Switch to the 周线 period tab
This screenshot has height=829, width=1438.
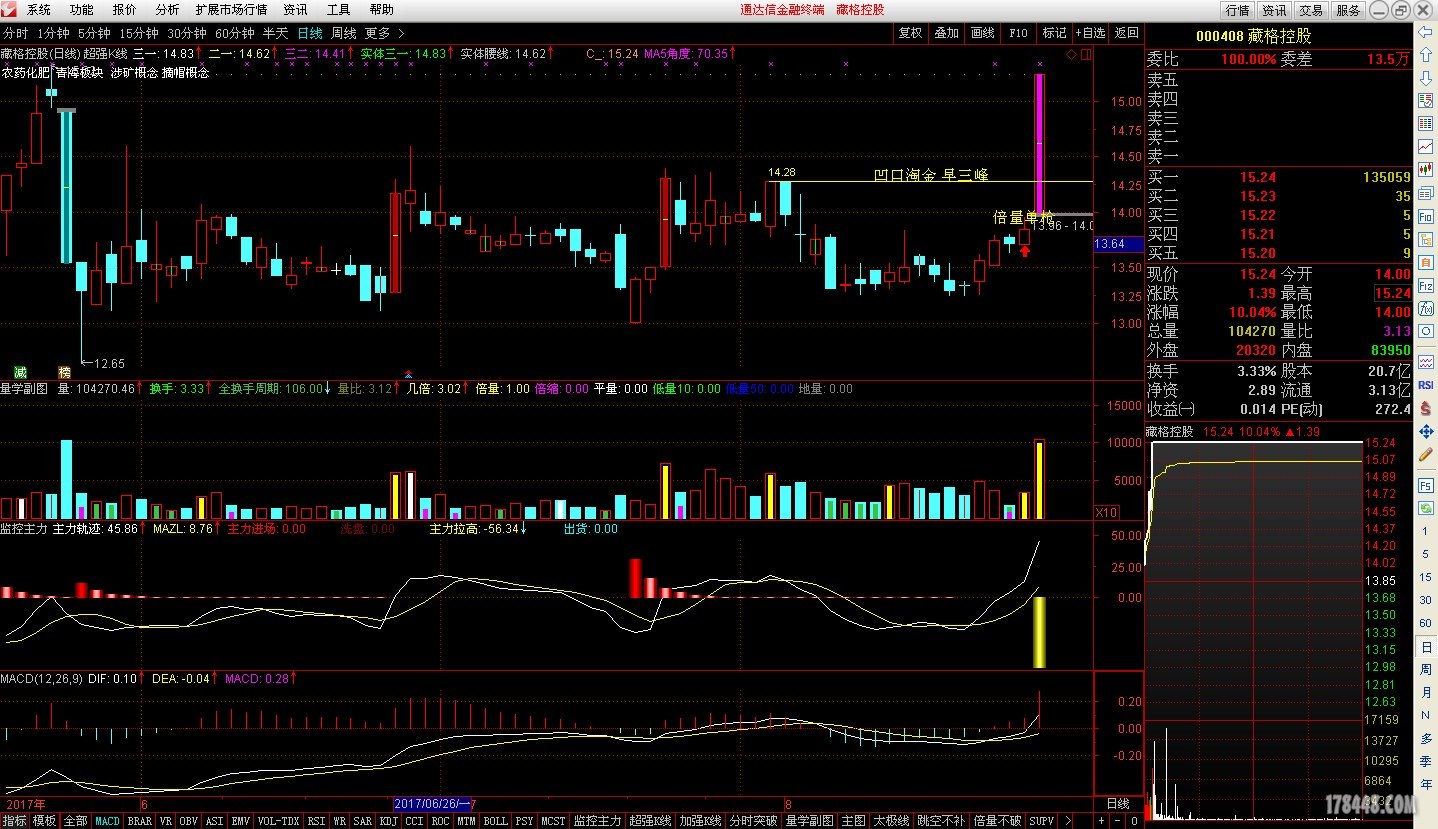pos(344,33)
